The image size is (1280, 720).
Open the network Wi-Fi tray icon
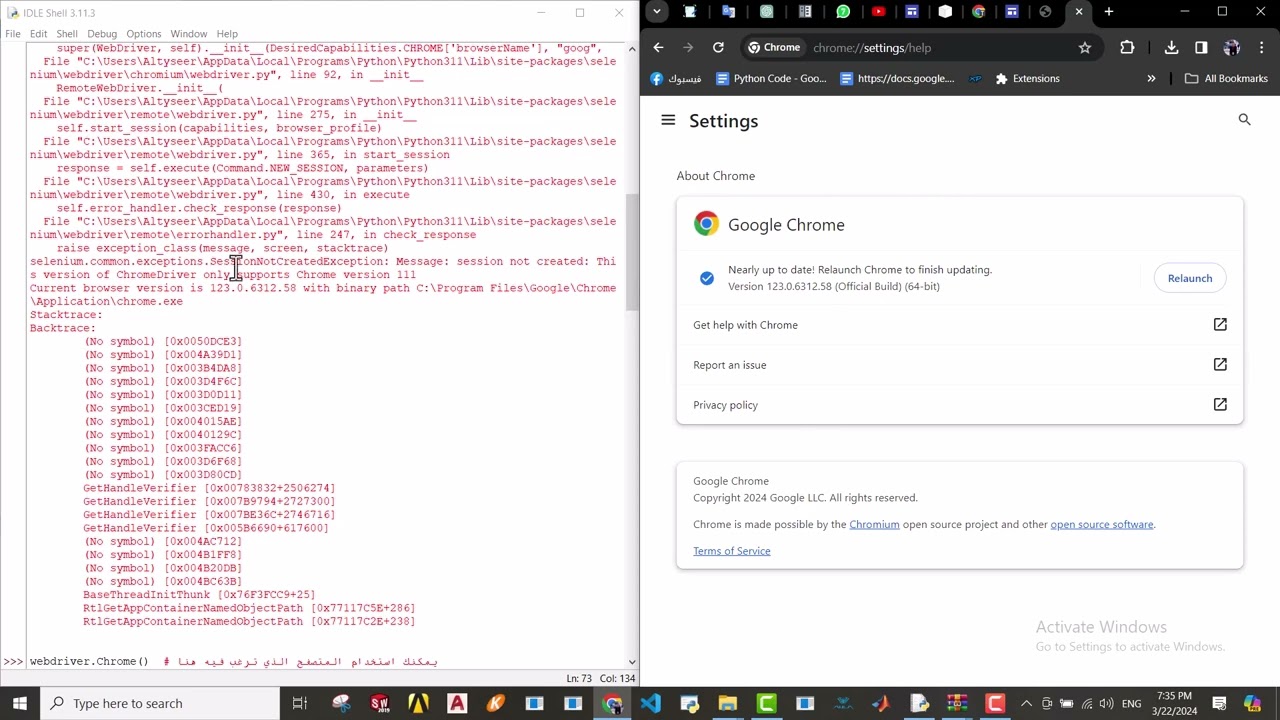coord(1087,703)
